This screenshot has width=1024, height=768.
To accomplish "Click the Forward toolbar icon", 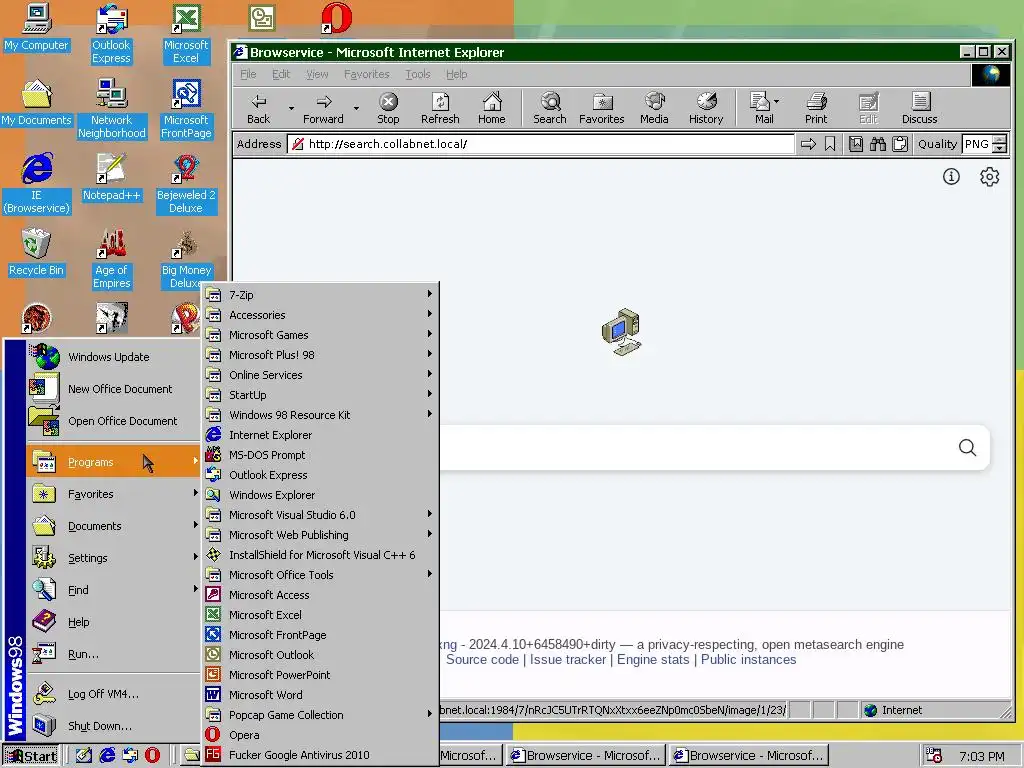I will (x=323, y=108).
